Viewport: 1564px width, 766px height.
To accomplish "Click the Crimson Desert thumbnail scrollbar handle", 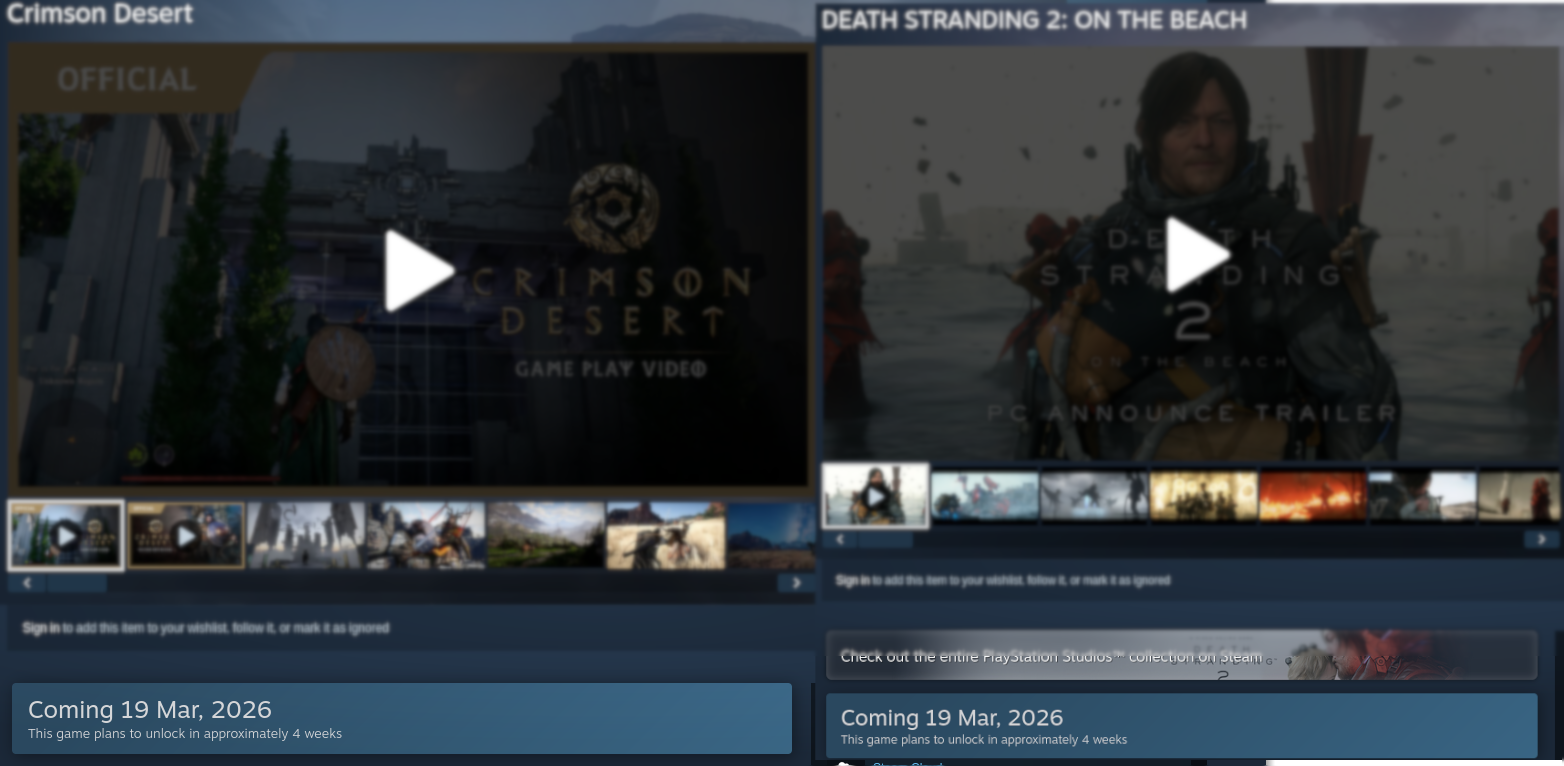I will tap(75, 583).
